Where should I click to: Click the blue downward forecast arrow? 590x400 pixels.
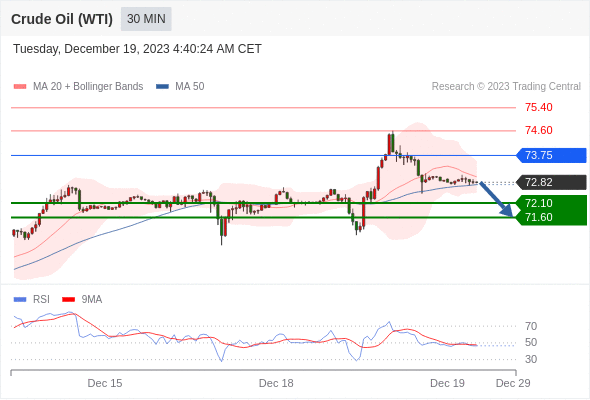(x=497, y=199)
